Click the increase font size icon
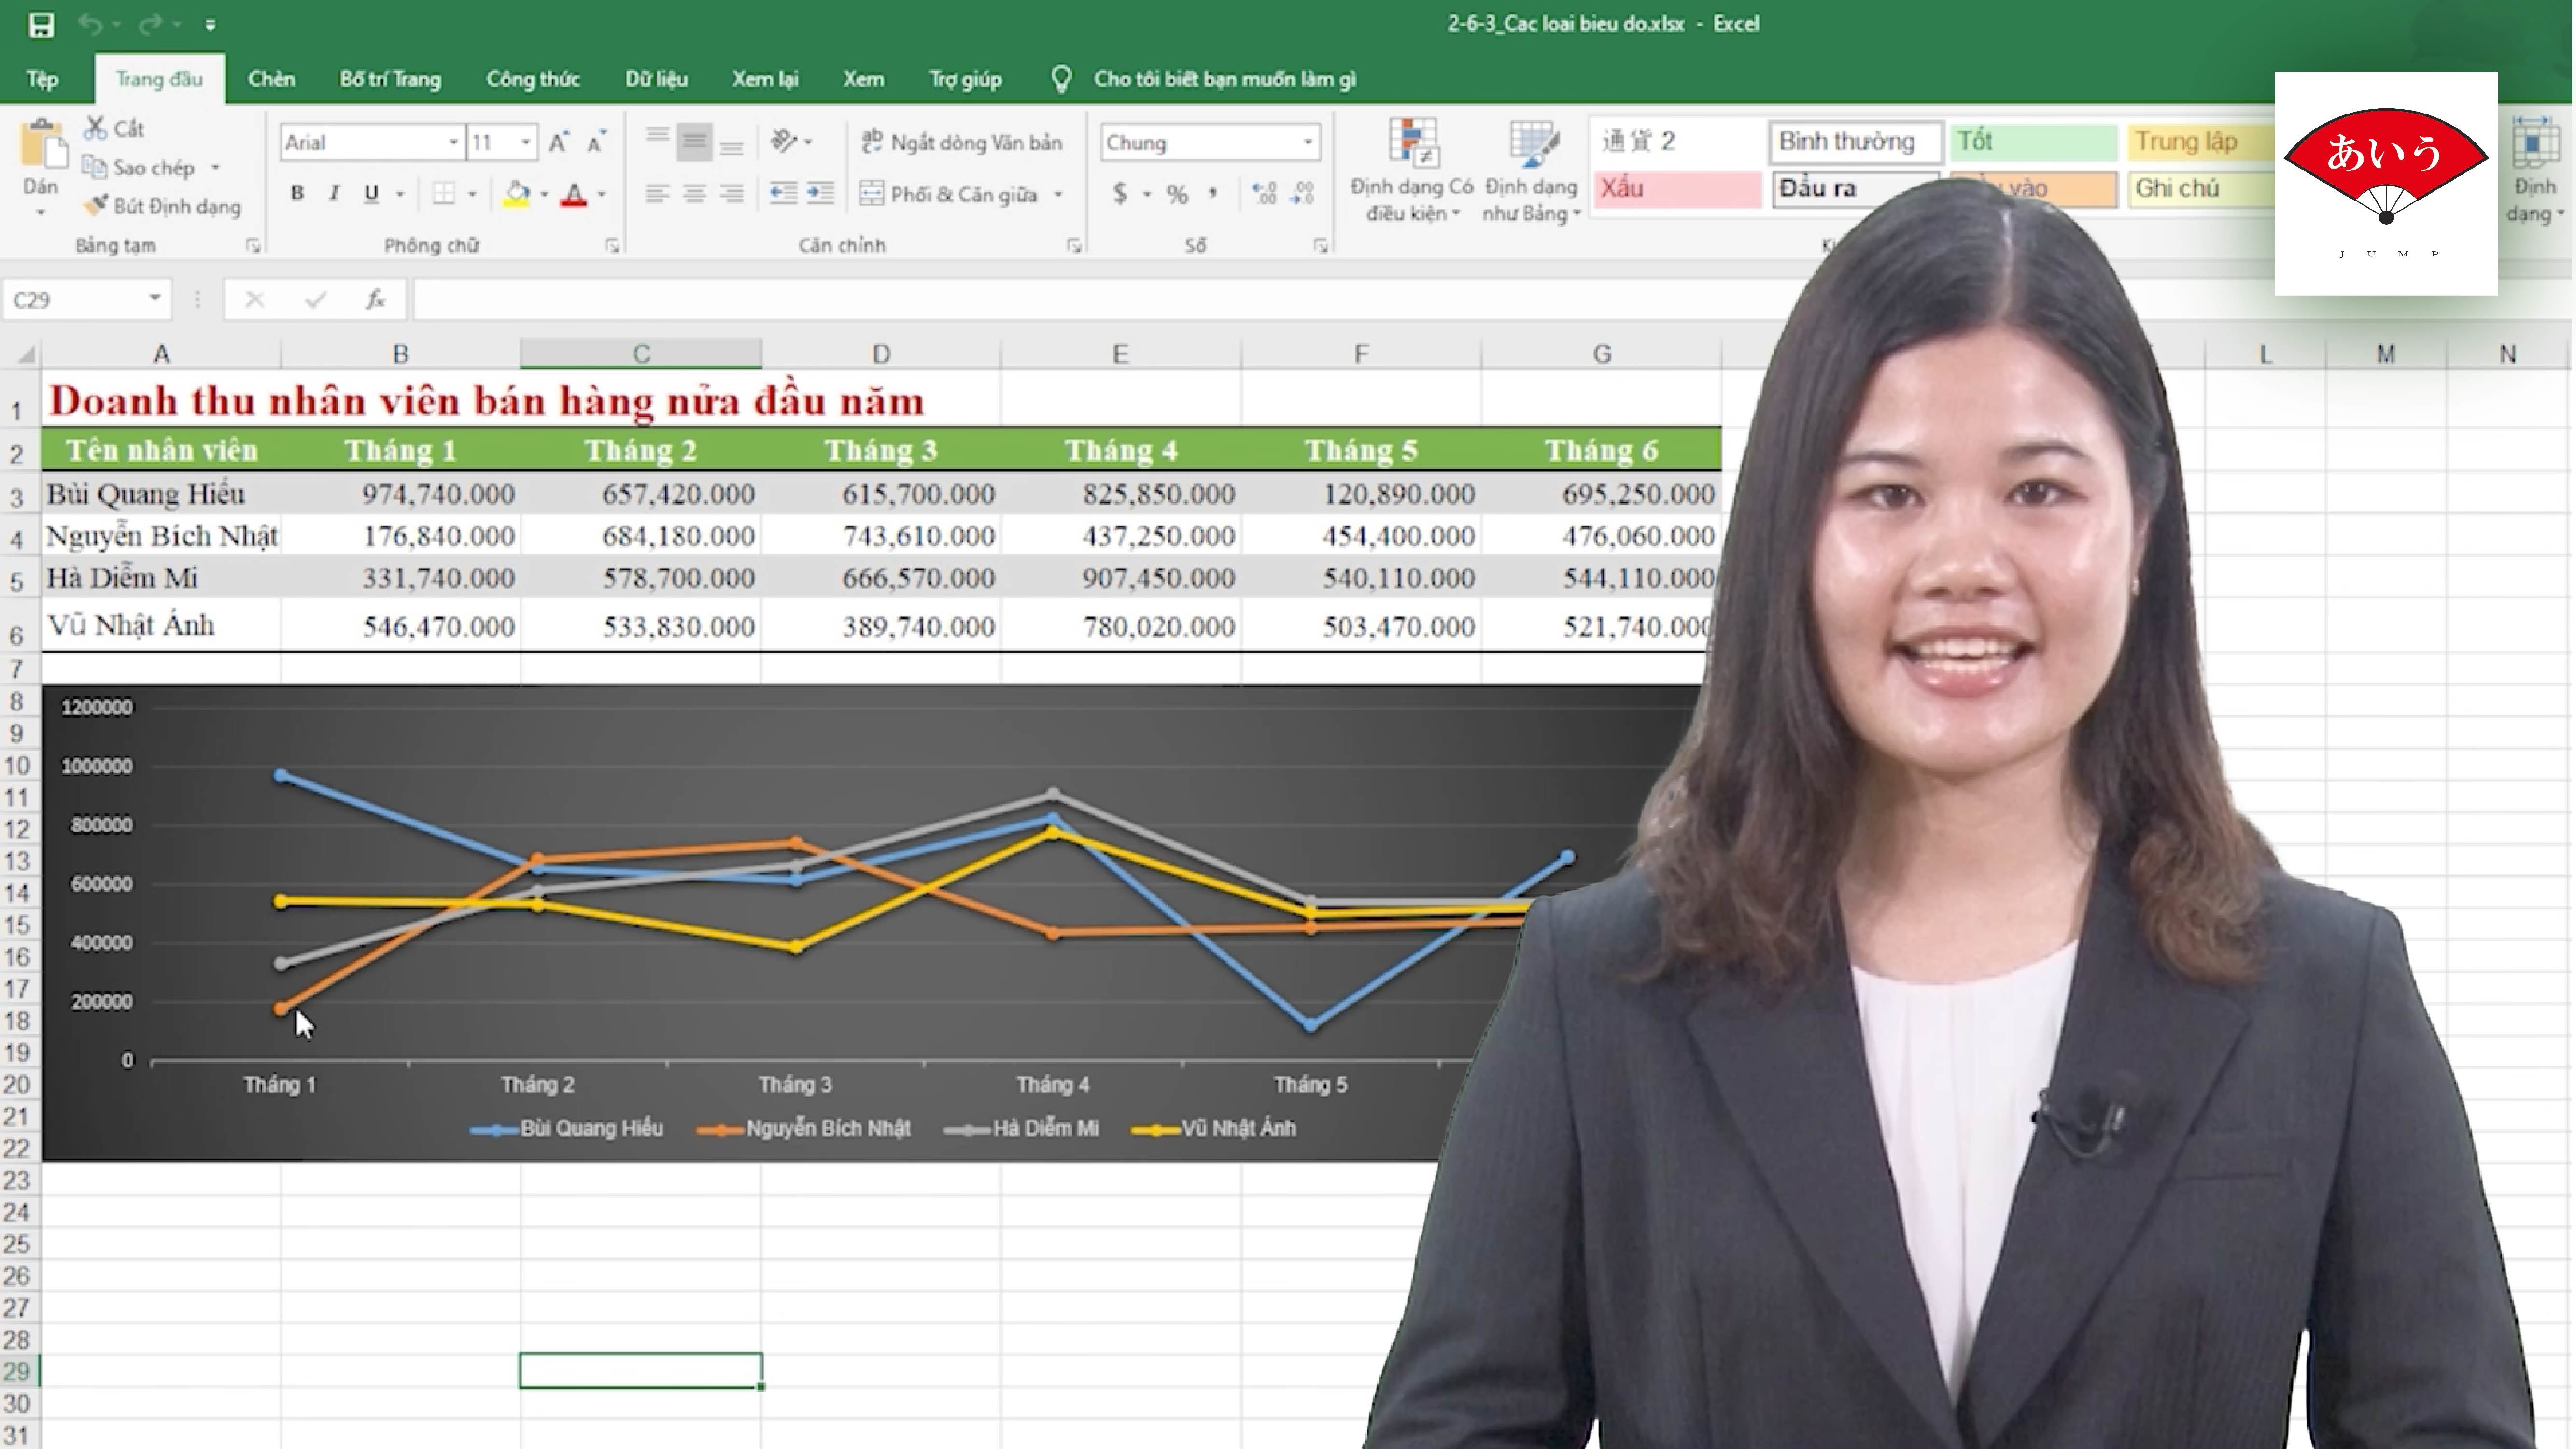This screenshot has width=2576, height=1449. 558,142
